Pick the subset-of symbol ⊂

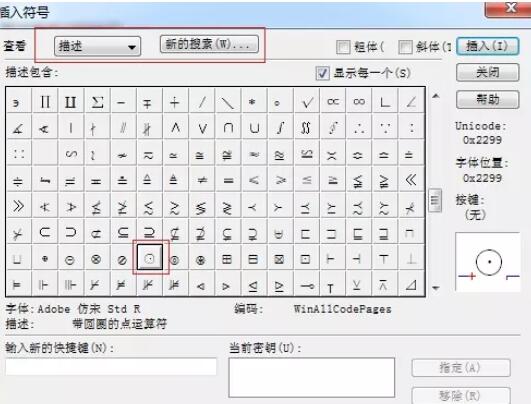click(45, 232)
